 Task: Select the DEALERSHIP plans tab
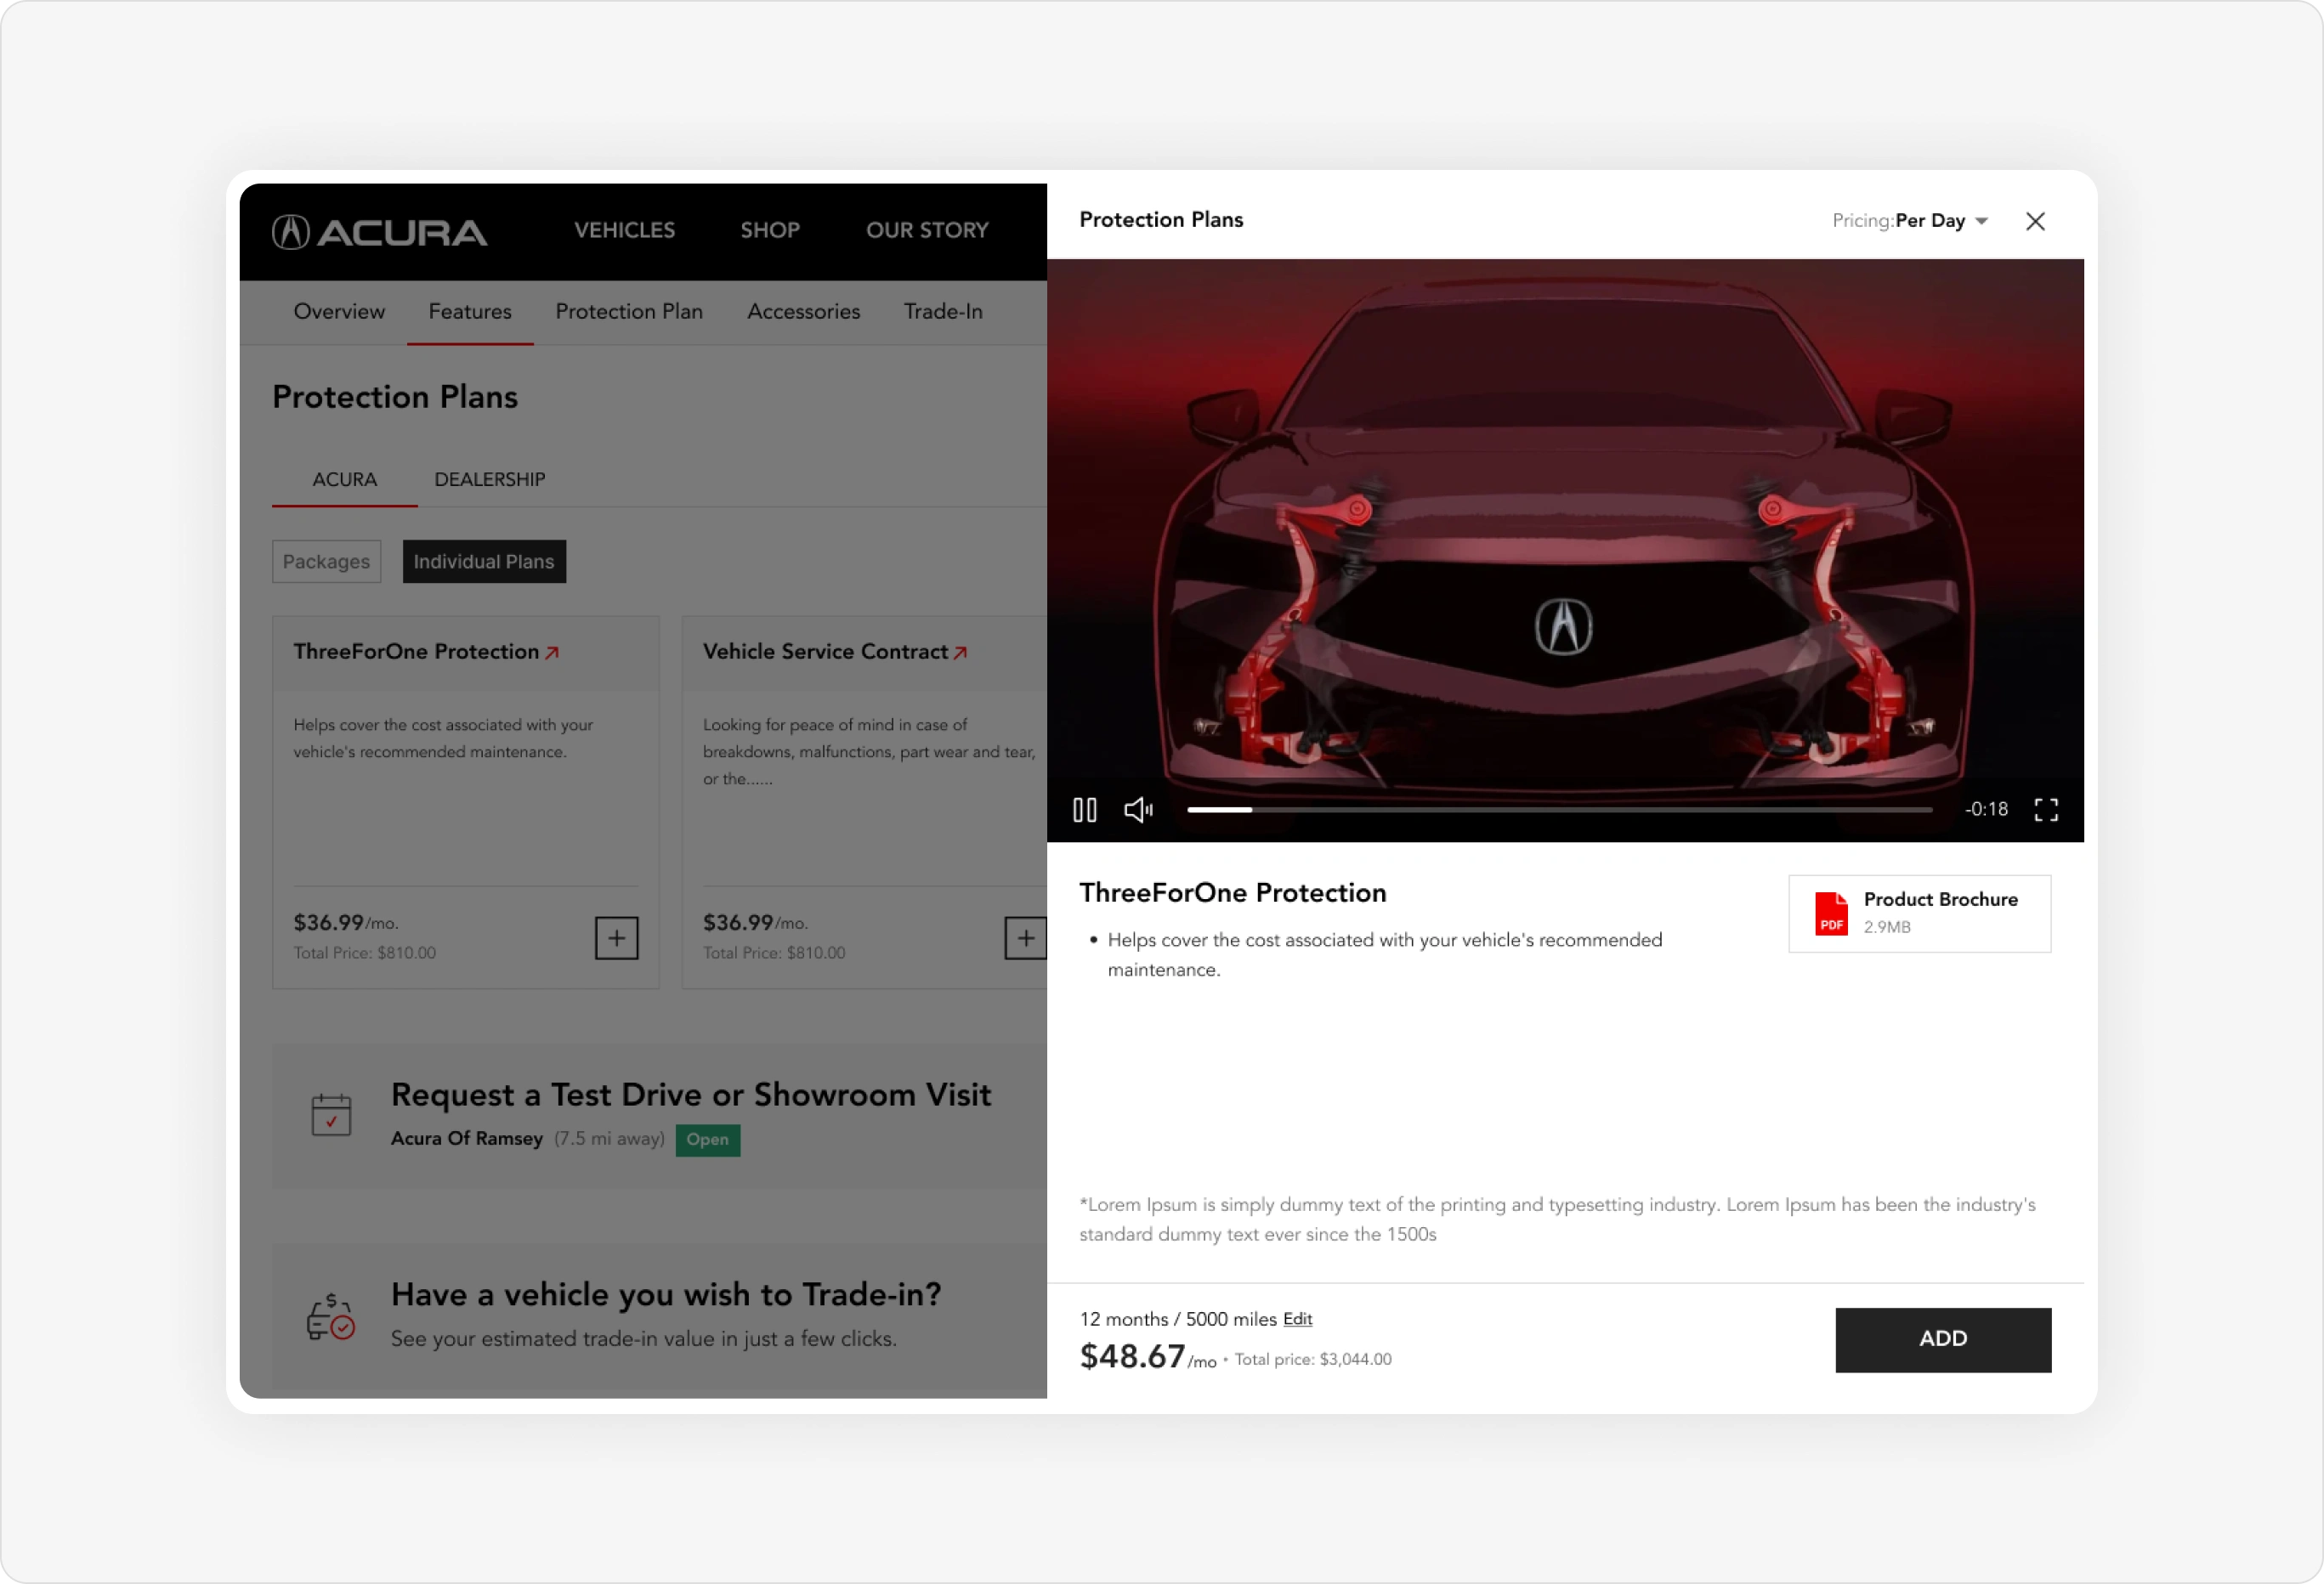pyautogui.click(x=489, y=480)
